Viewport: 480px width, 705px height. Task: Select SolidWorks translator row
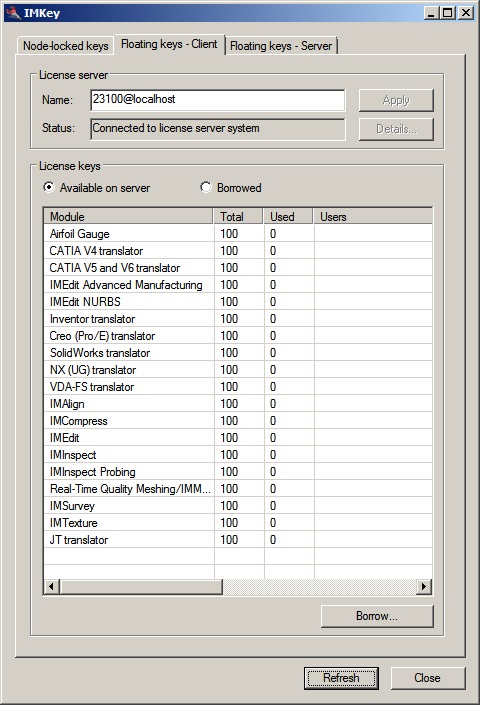[238, 353]
